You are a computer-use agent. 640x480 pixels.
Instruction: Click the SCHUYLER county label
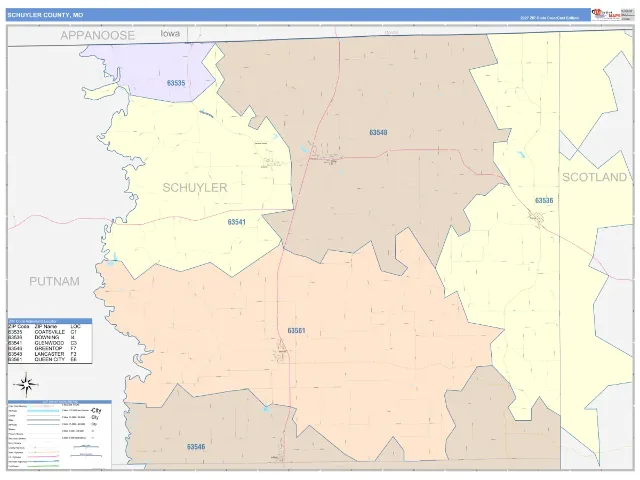pos(195,188)
